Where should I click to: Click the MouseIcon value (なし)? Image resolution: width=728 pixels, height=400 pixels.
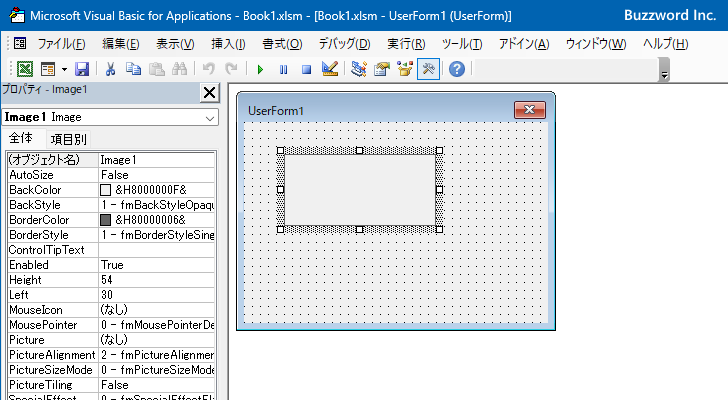click(156, 310)
